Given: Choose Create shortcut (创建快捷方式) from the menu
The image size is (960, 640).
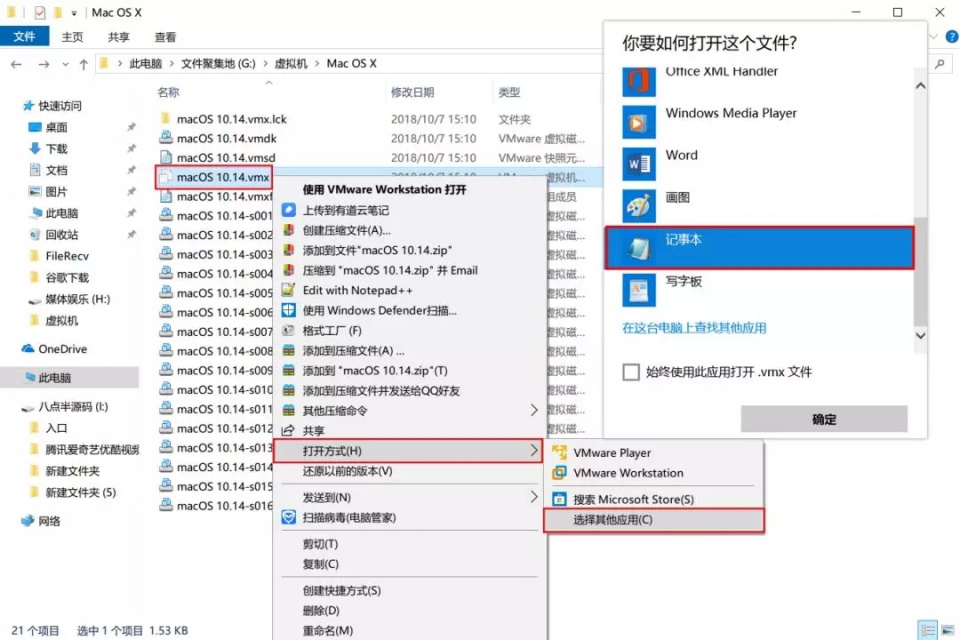Looking at the screenshot, I should pyautogui.click(x=342, y=590).
